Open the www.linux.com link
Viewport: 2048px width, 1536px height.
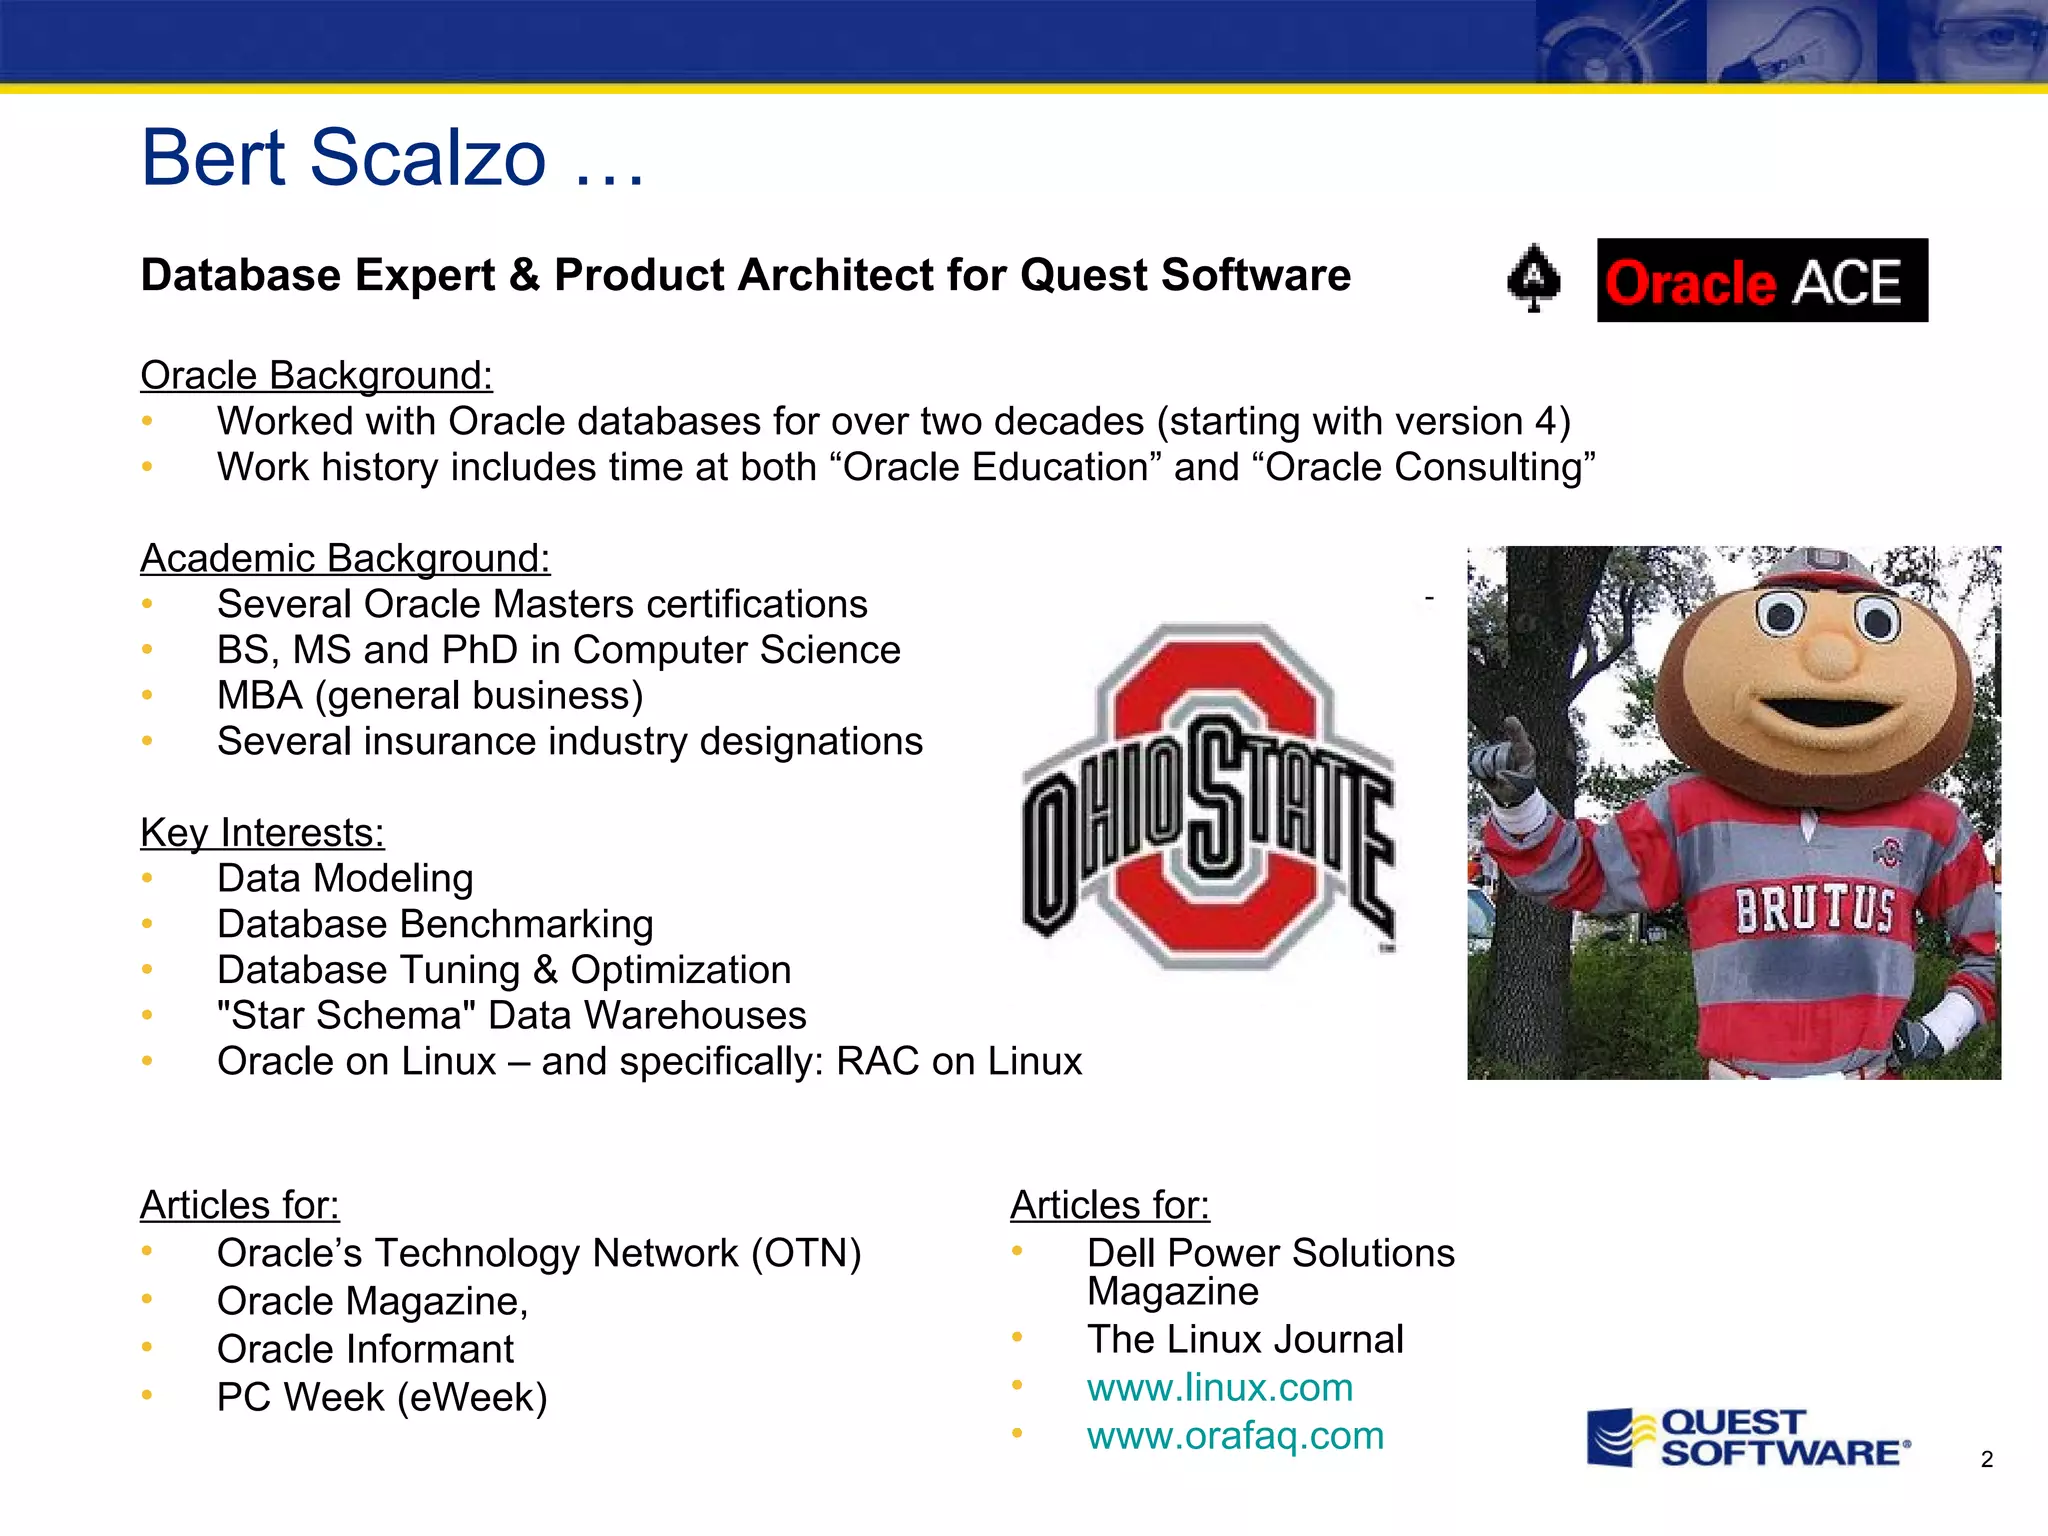pyautogui.click(x=1219, y=1387)
